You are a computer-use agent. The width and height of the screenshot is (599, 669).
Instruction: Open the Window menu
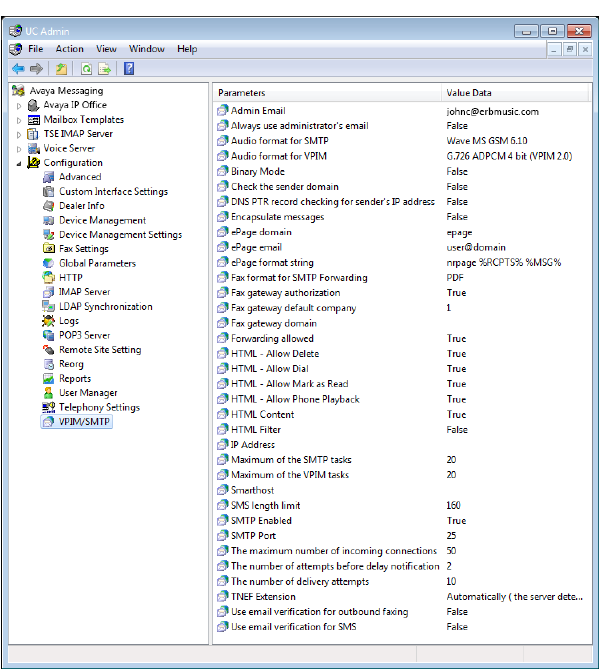coord(147,49)
